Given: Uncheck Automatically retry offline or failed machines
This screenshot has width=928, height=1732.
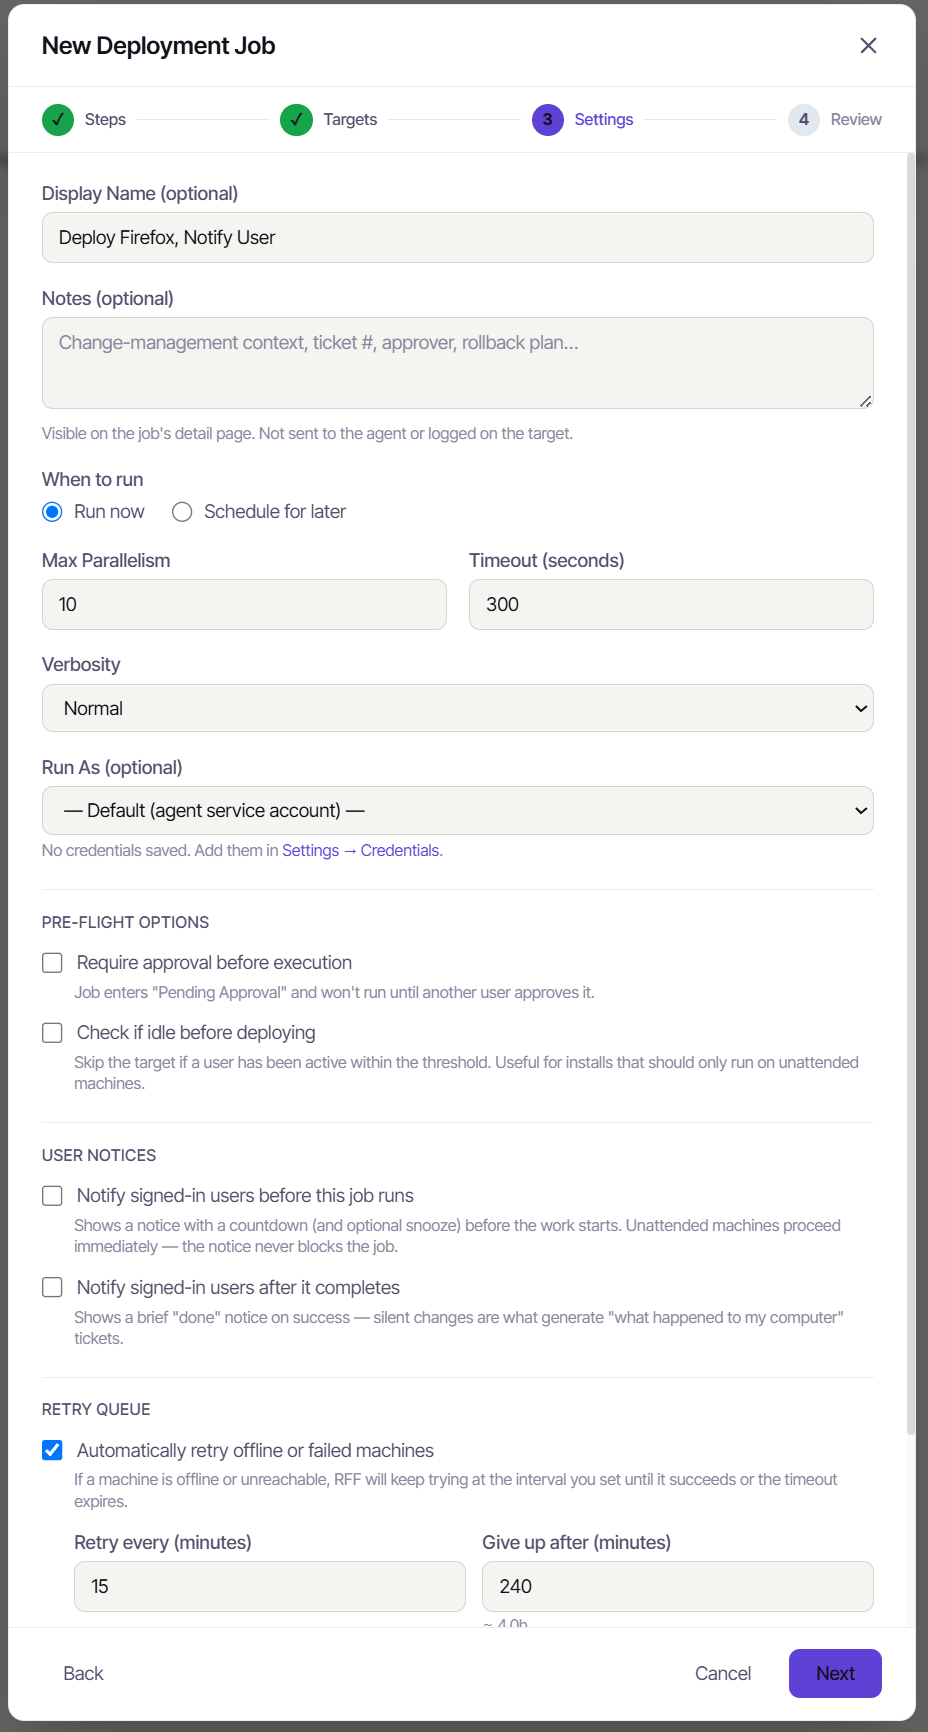Looking at the screenshot, I should pyautogui.click(x=52, y=1451).
